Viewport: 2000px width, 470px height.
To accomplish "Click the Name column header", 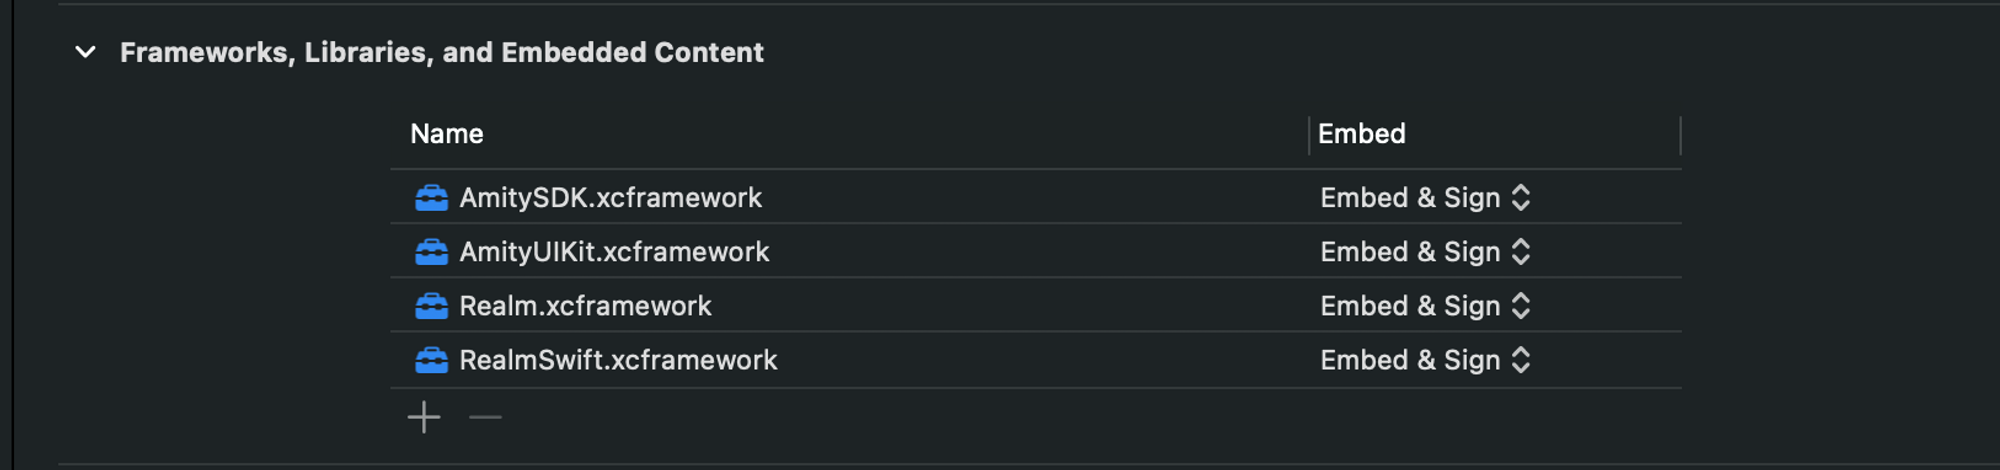I will pyautogui.click(x=447, y=134).
